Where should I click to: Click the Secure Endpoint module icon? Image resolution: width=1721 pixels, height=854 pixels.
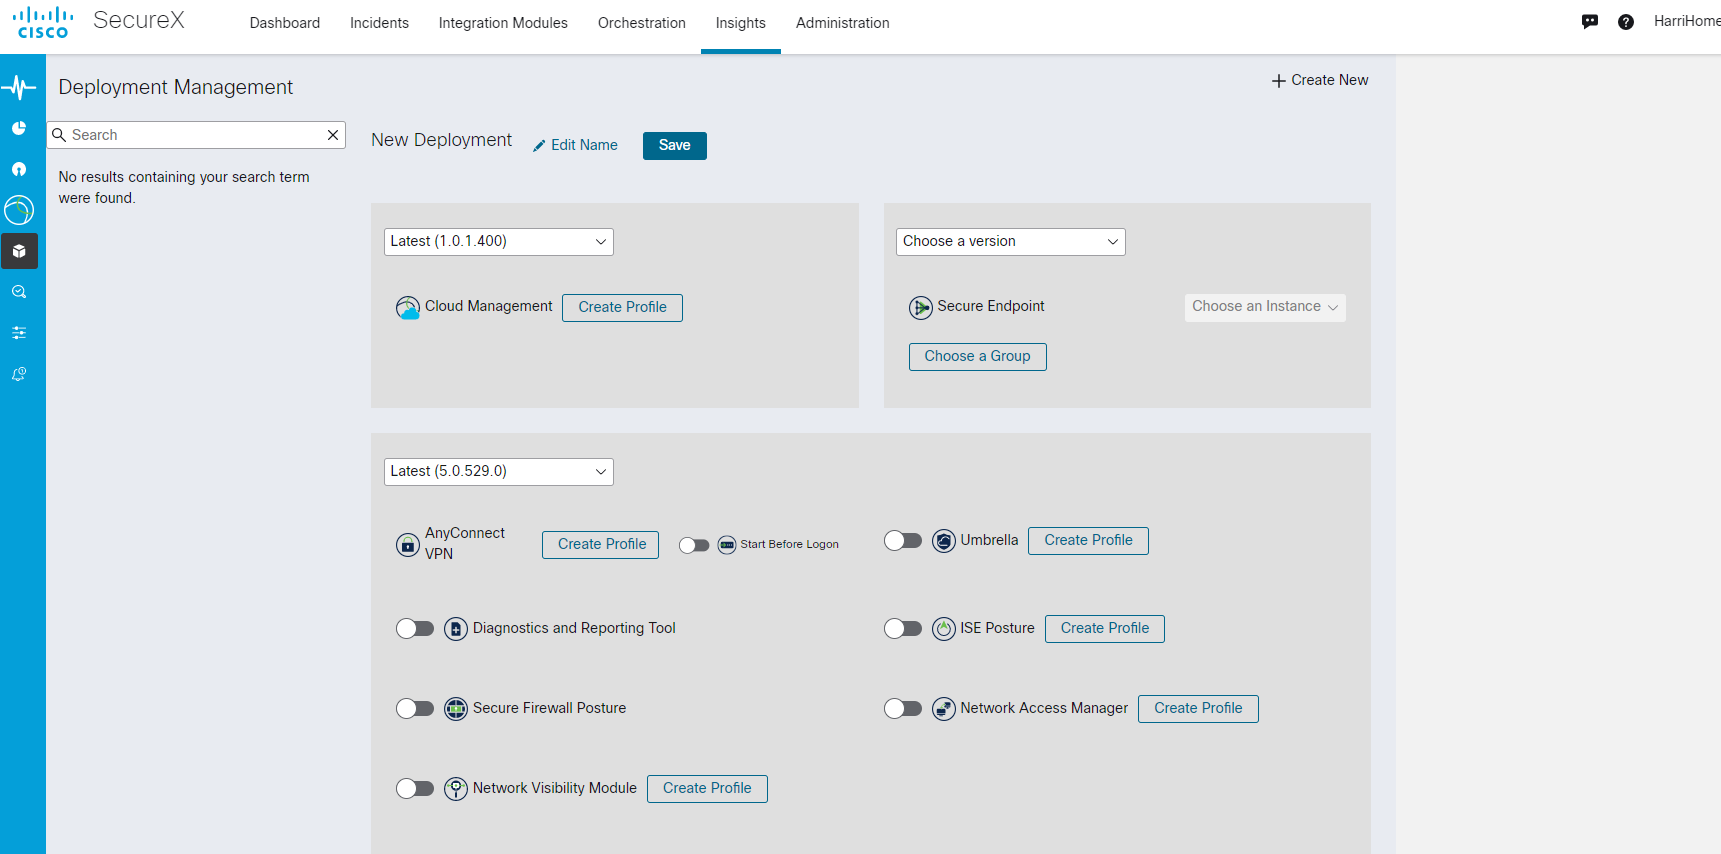tap(921, 308)
